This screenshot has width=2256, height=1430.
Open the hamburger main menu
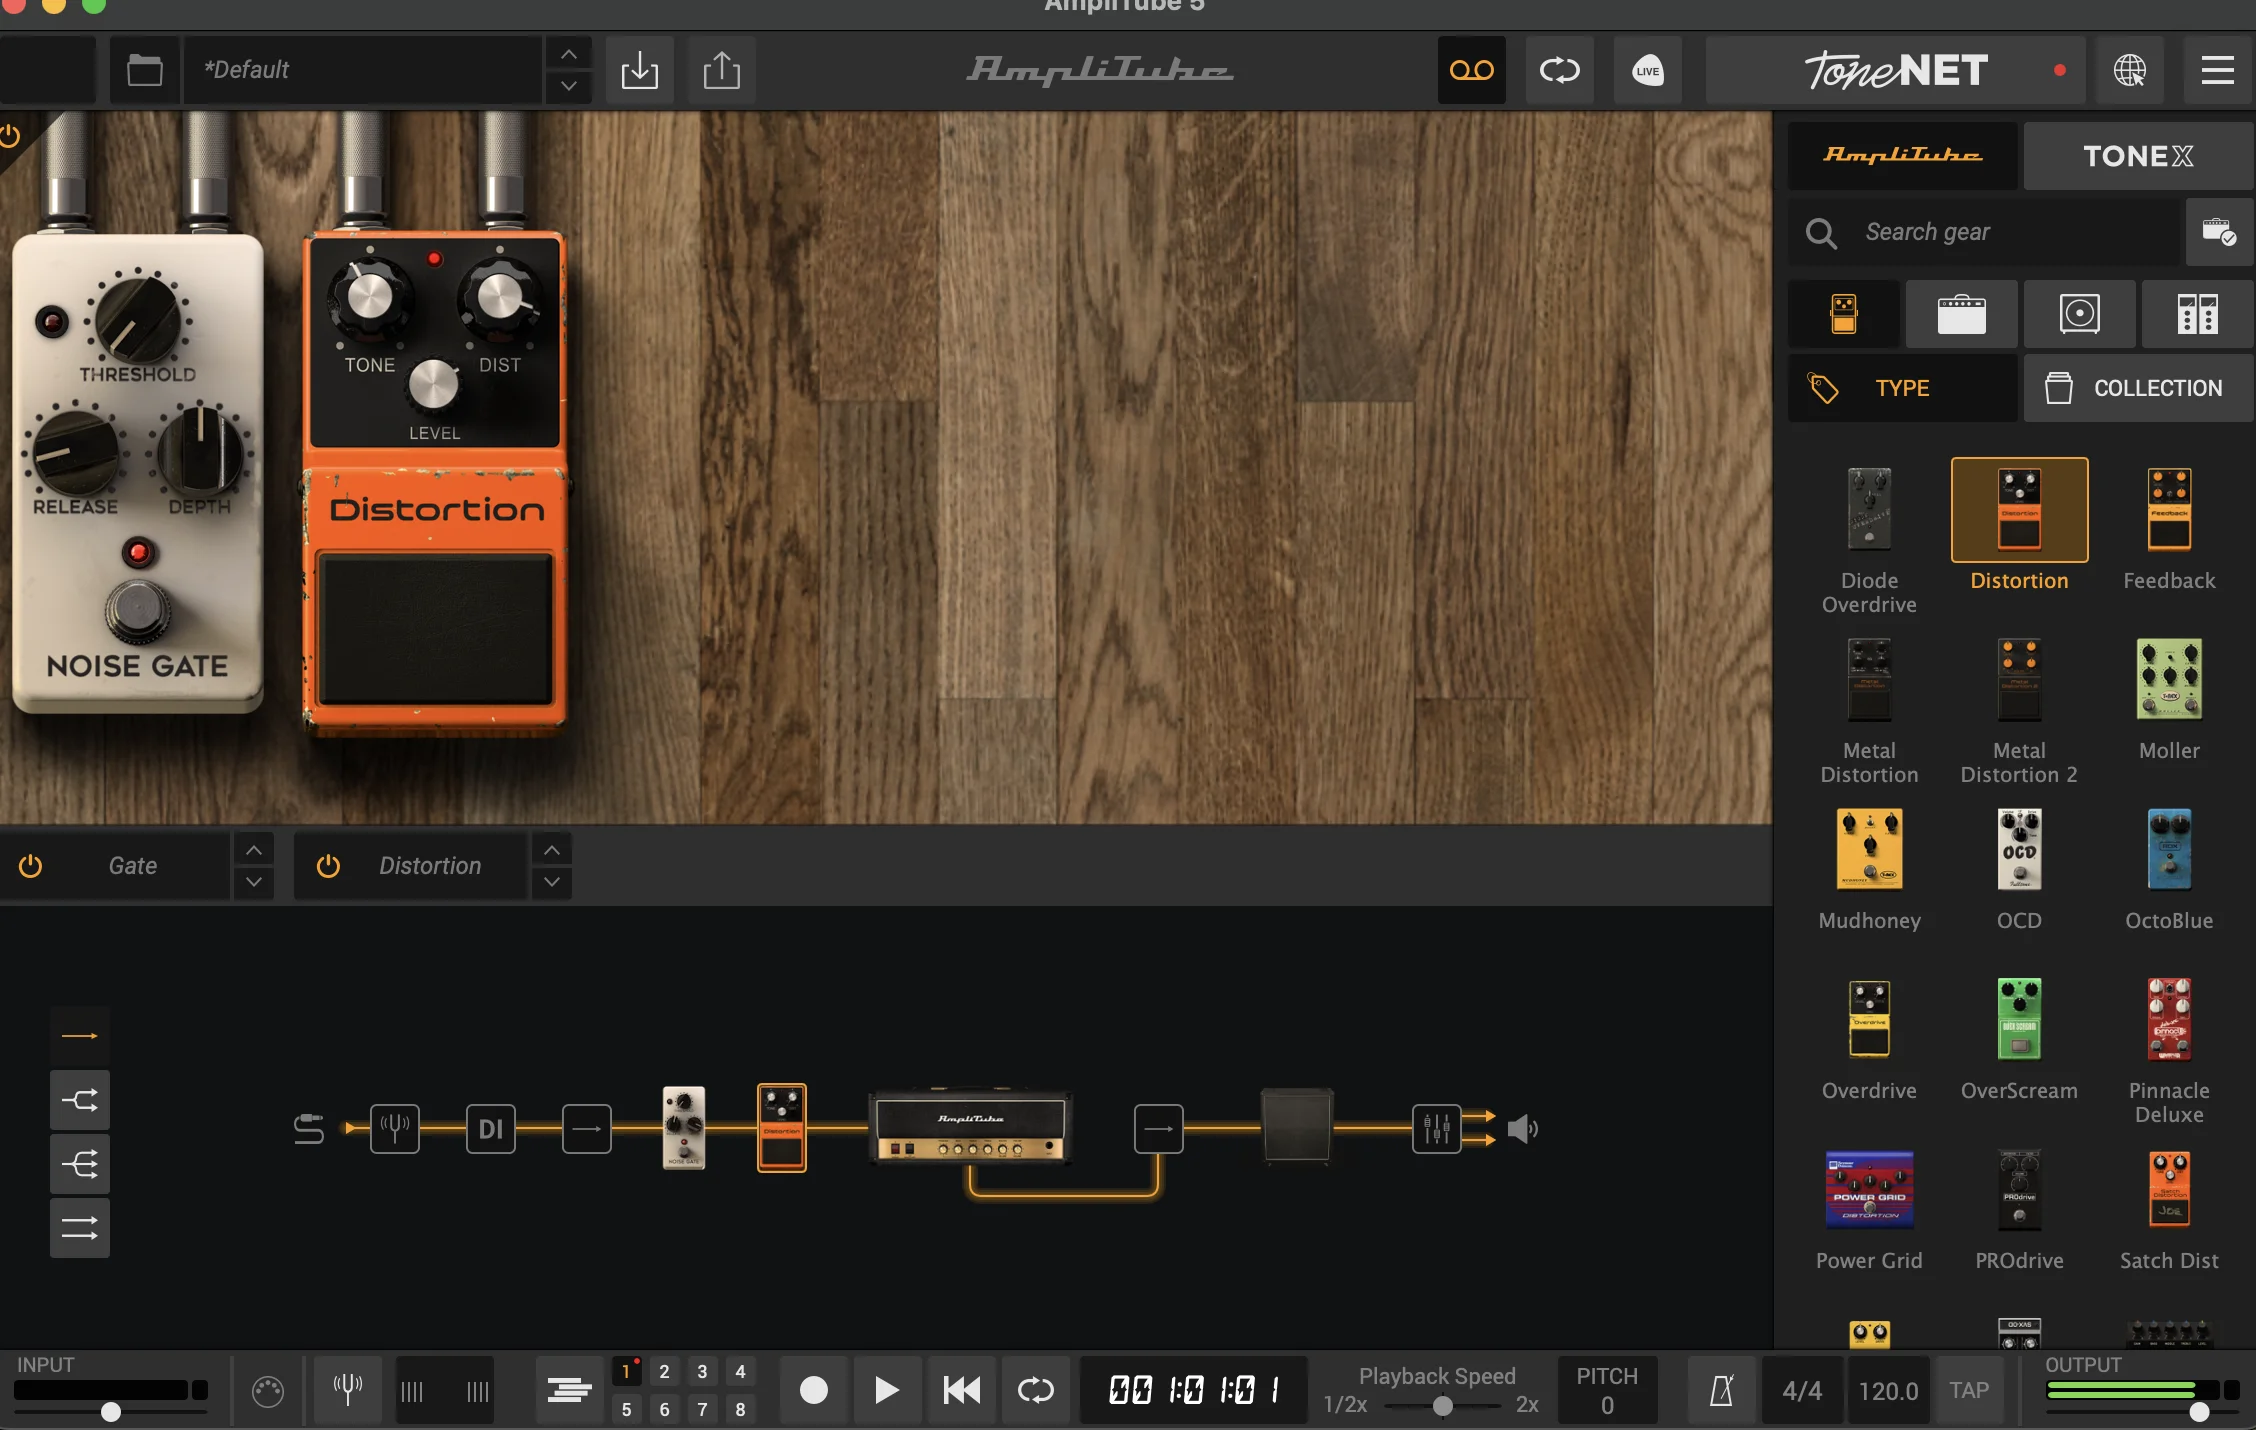coord(2217,70)
